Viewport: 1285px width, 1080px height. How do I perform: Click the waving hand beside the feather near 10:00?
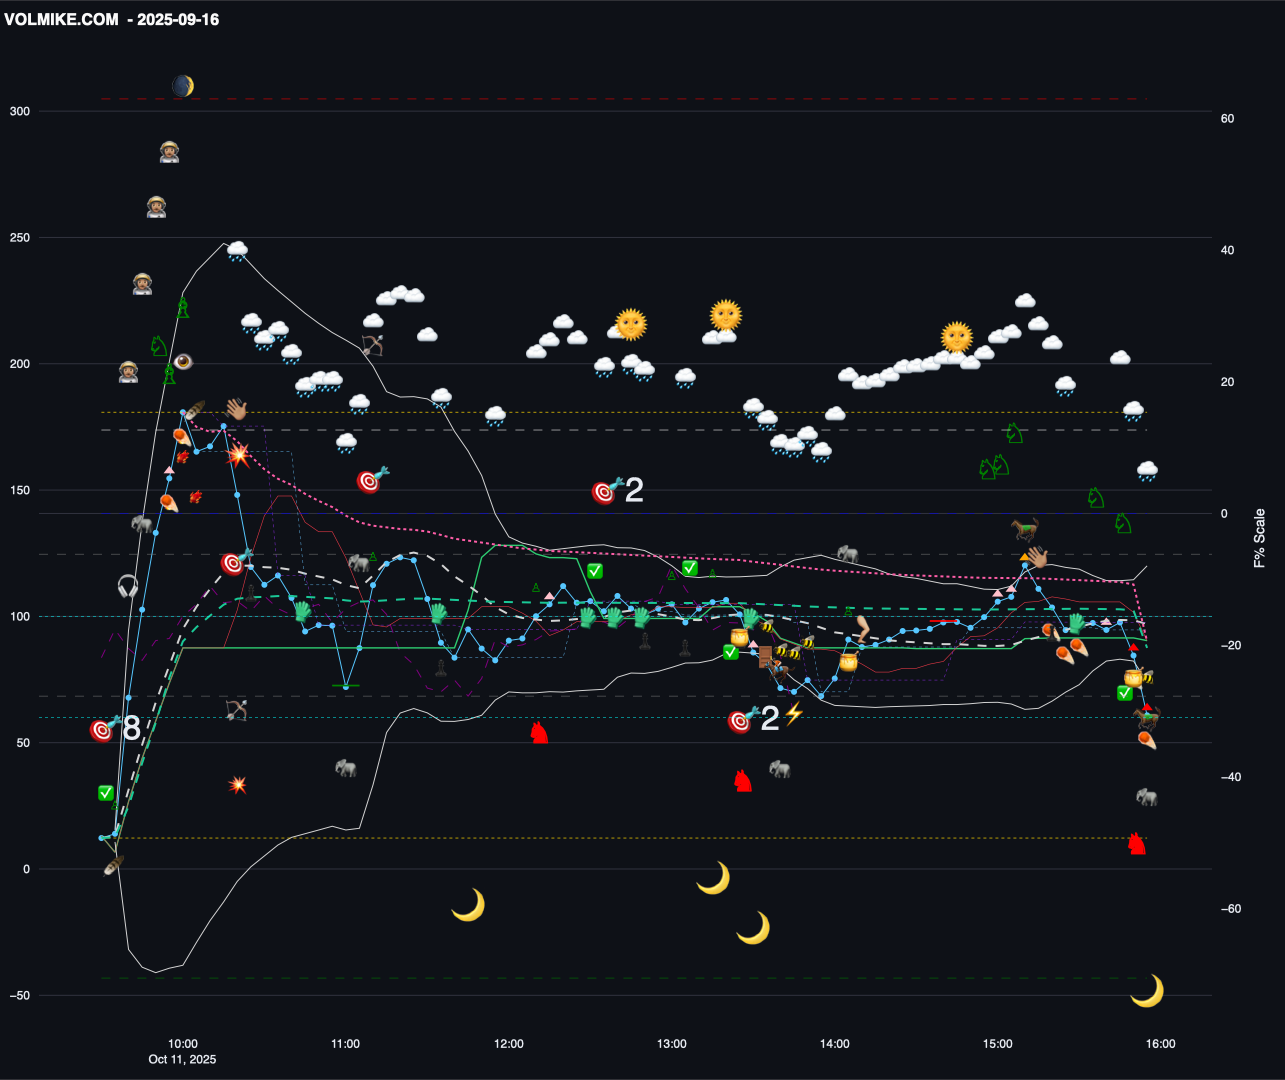pyautogui.click(x=237, y=409)
